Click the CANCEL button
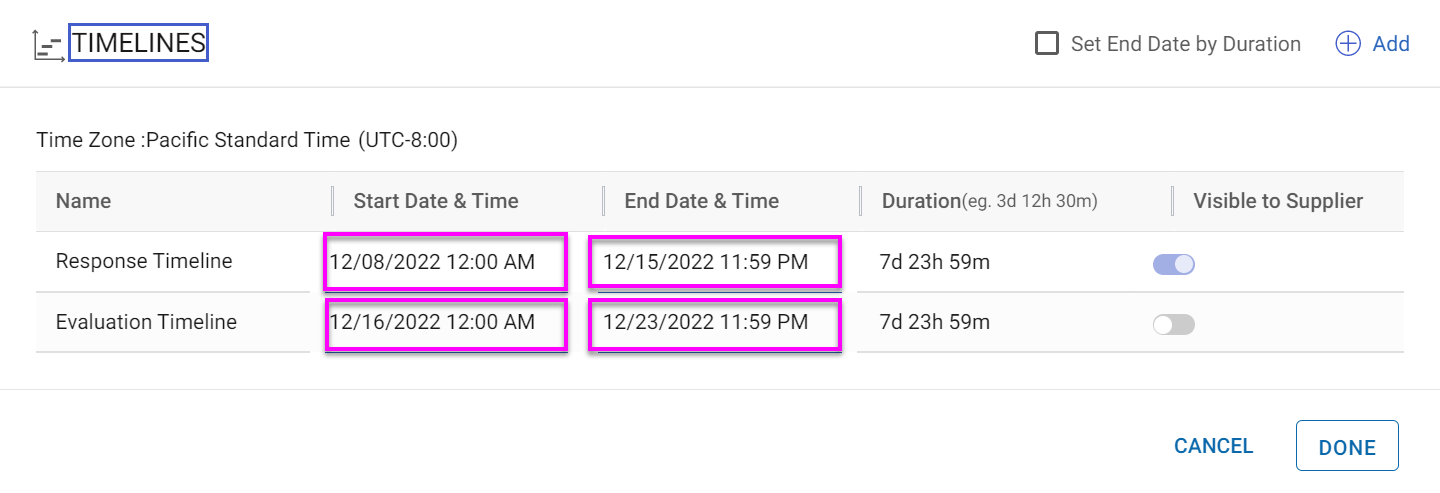Viewport: 1440px width, 493px height. pyautogui.click(x=1213, y=446)
